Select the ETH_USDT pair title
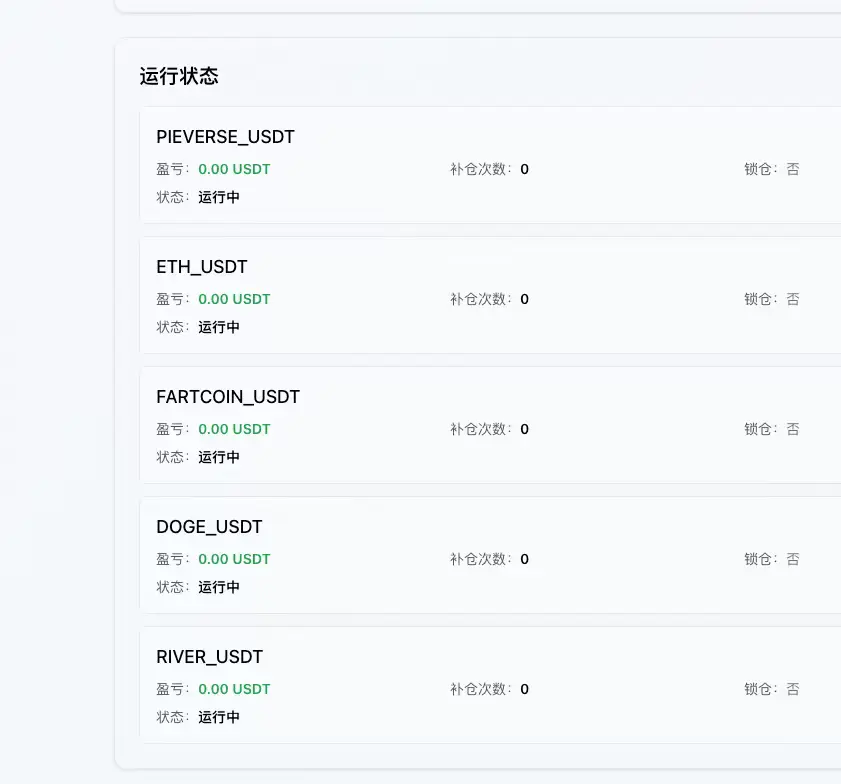 (202, 267)
